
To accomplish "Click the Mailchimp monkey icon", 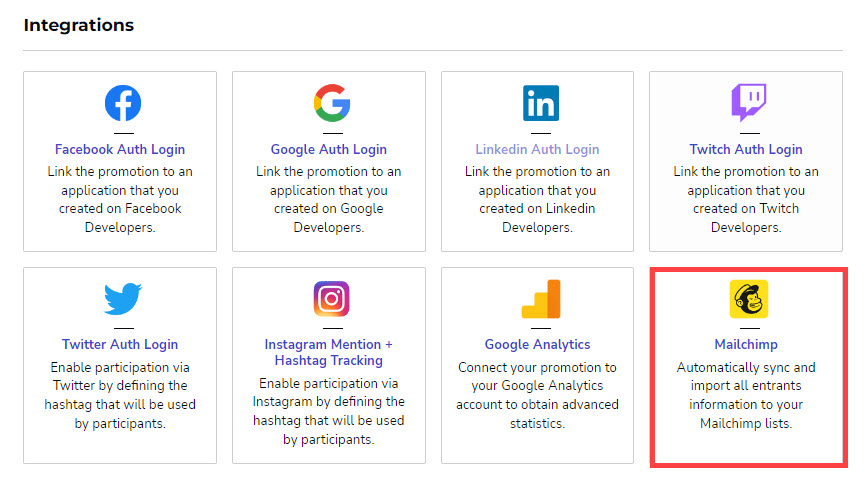I will pyautogui.click(x=747, y=299).
